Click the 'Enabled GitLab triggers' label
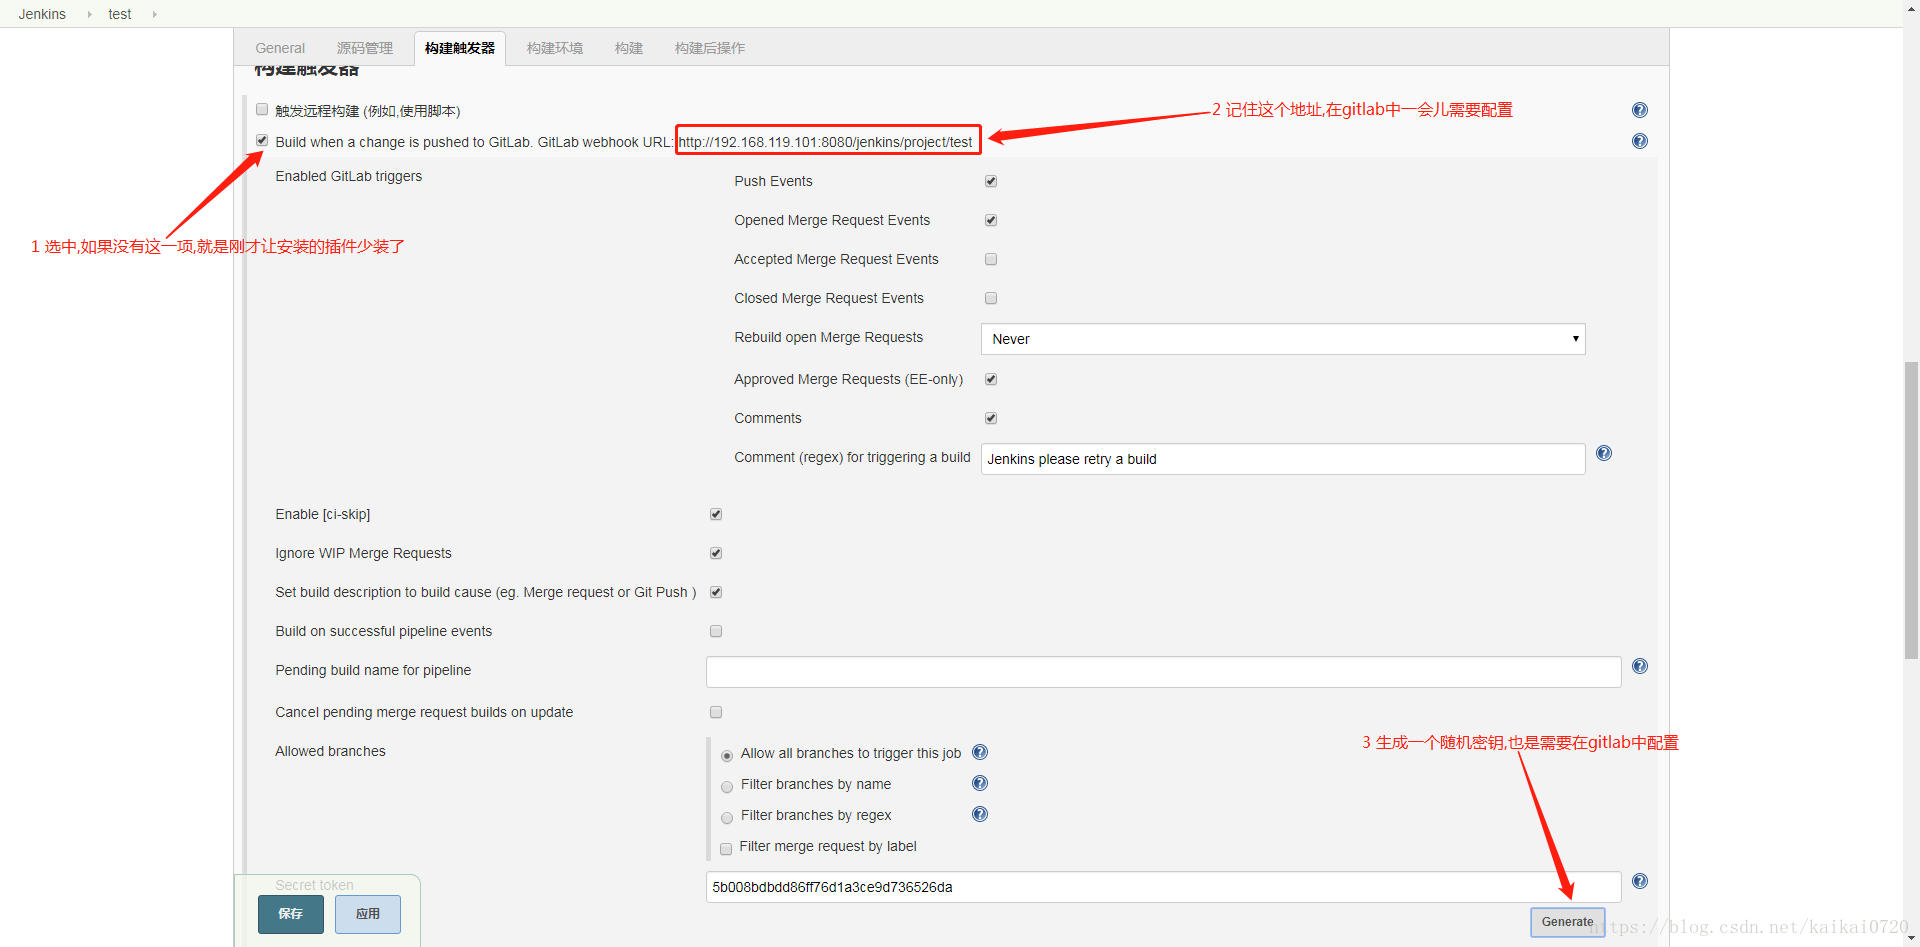1920x947 pixels. point(349,176)
